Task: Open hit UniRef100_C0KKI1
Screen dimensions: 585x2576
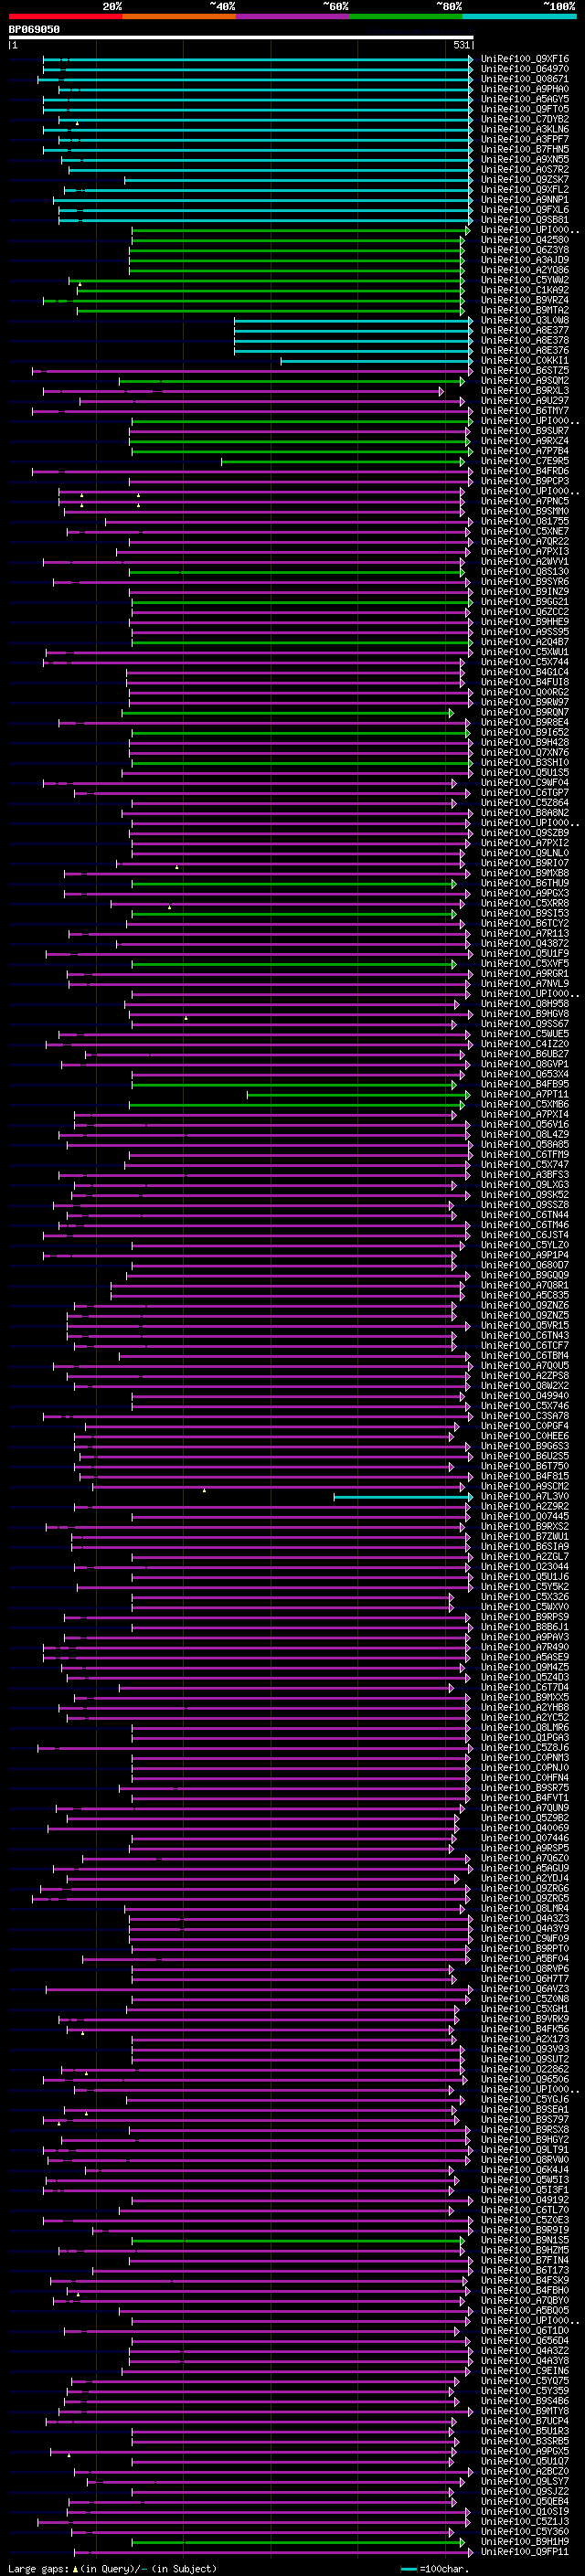Action: 525,361
